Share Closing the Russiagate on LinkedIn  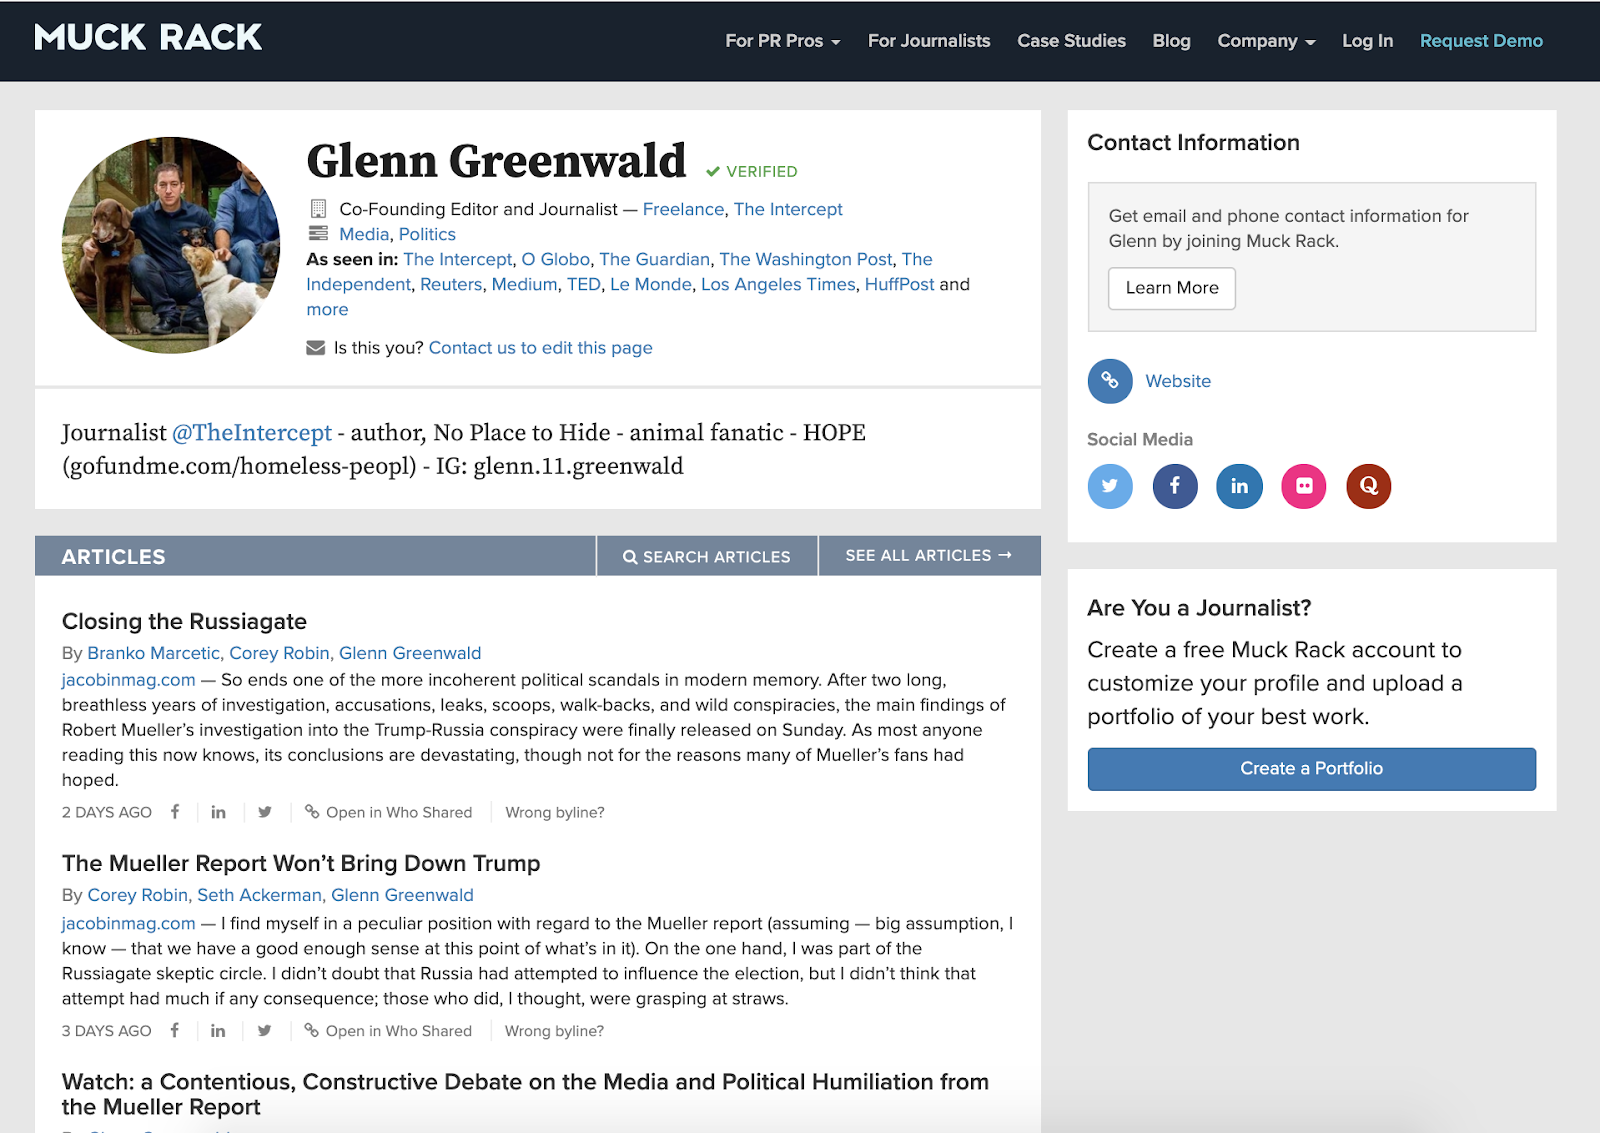tap(218, 812)
